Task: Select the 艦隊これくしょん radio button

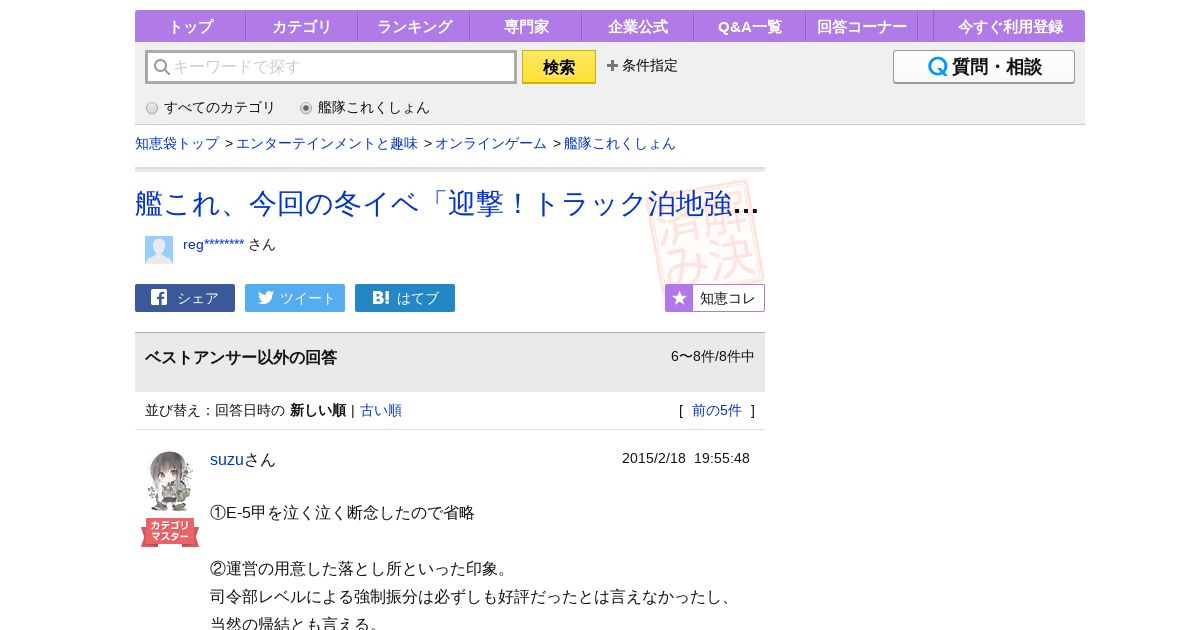Action: (x=306, y=108)
